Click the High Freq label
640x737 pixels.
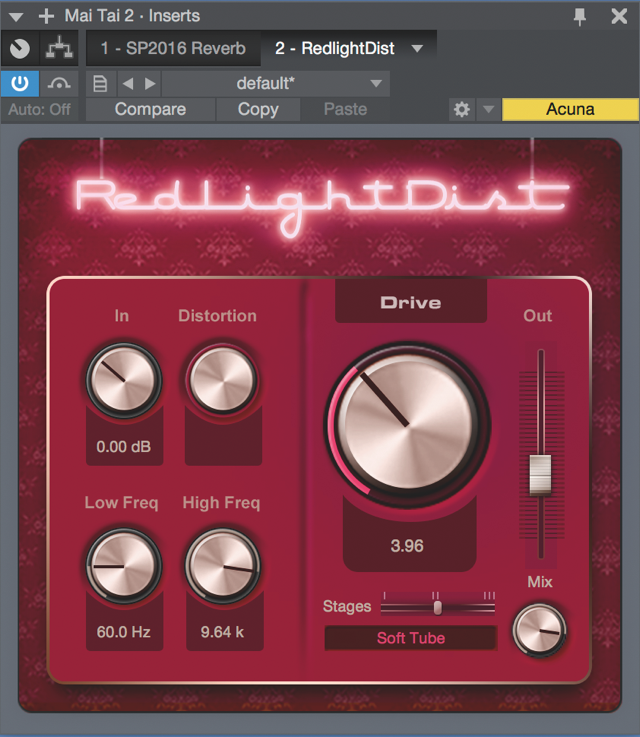point(221,503)
